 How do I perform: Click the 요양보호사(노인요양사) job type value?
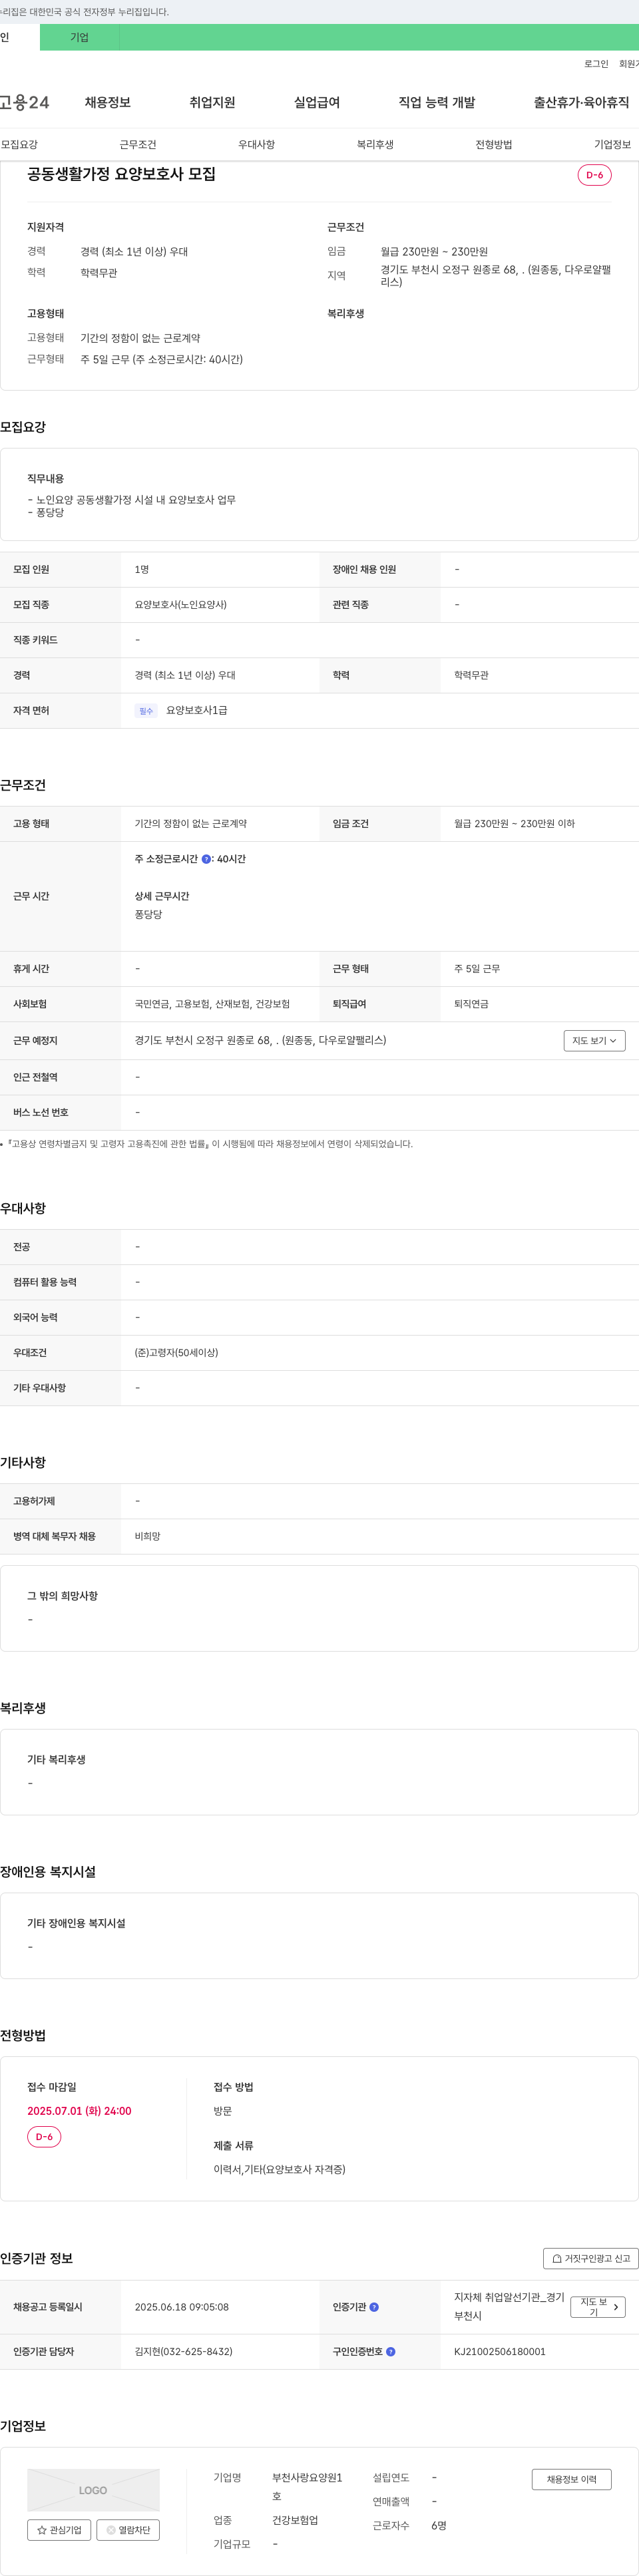180,605
